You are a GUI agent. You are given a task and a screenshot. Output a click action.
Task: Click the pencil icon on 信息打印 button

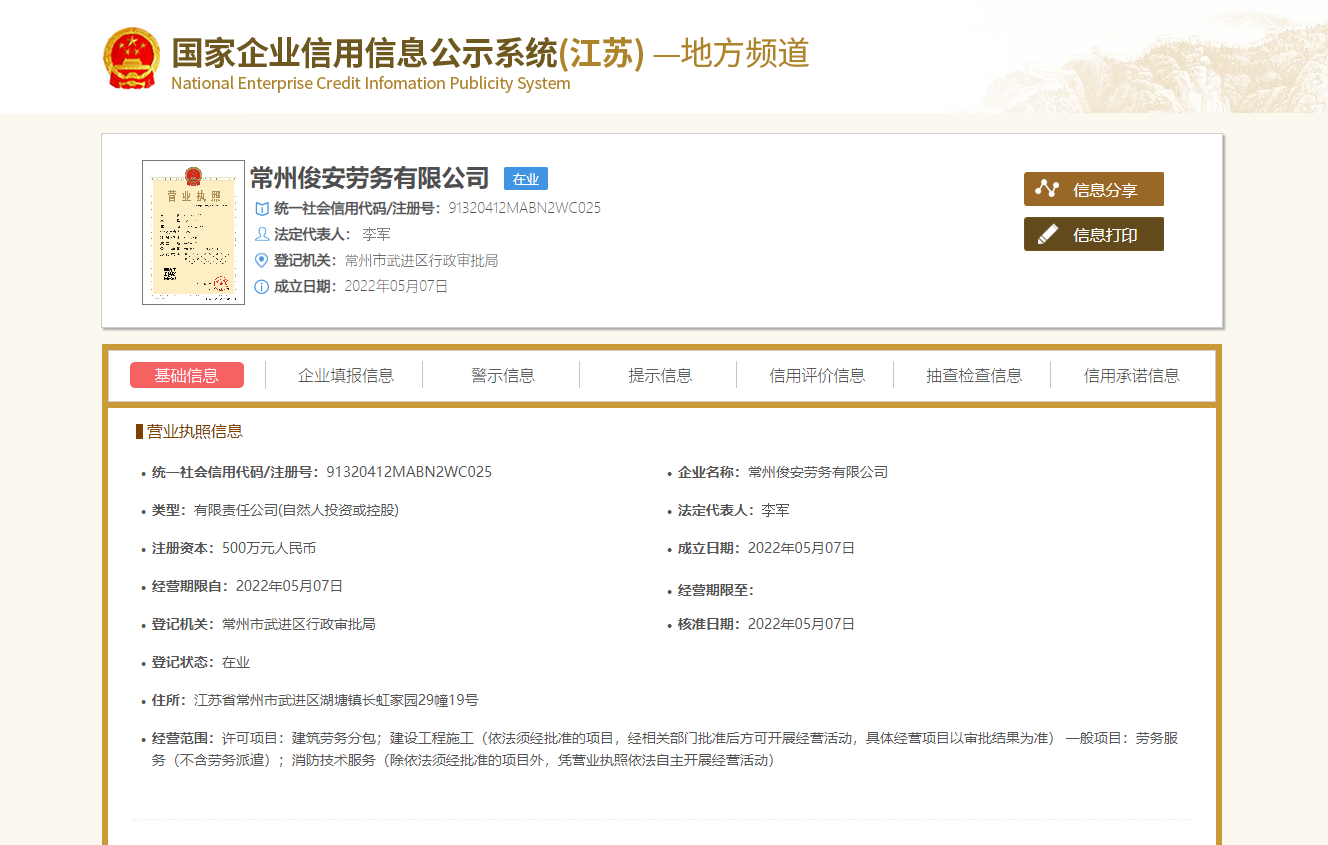[1047, 234]
